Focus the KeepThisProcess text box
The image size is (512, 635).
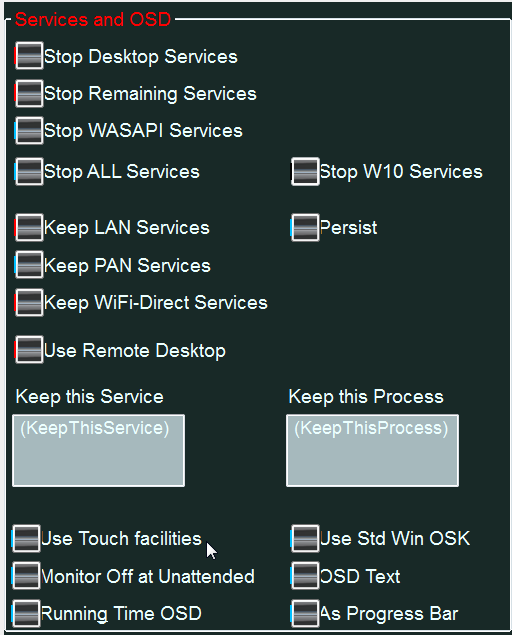[372, 450]
